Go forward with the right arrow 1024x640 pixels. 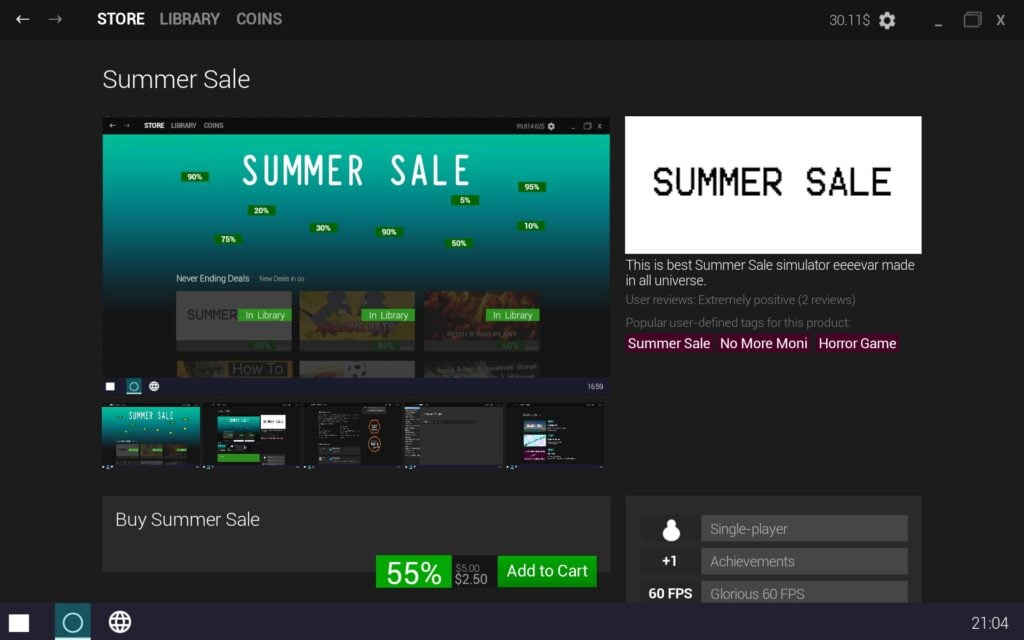[56, 19]
